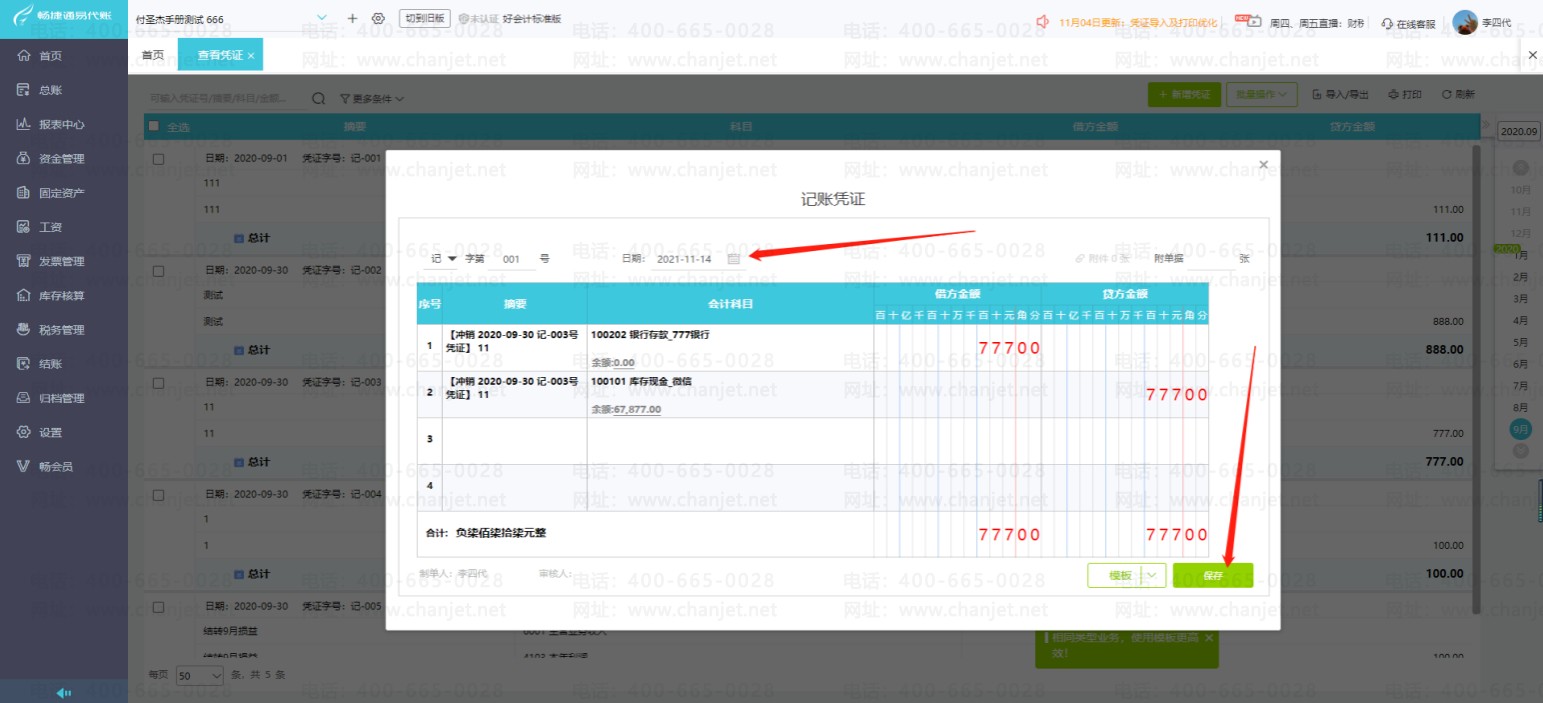Click the plus icon beside account name

point(352,18)
